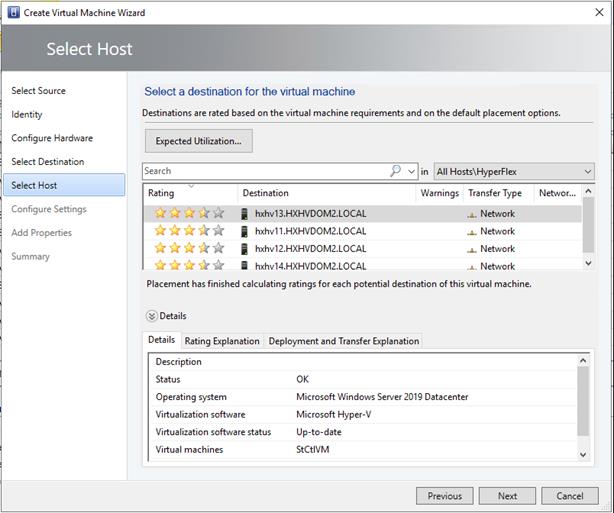The height and width of the screenshot is (513, 614).
Task: Go to the Identity step
Action: 27,114
